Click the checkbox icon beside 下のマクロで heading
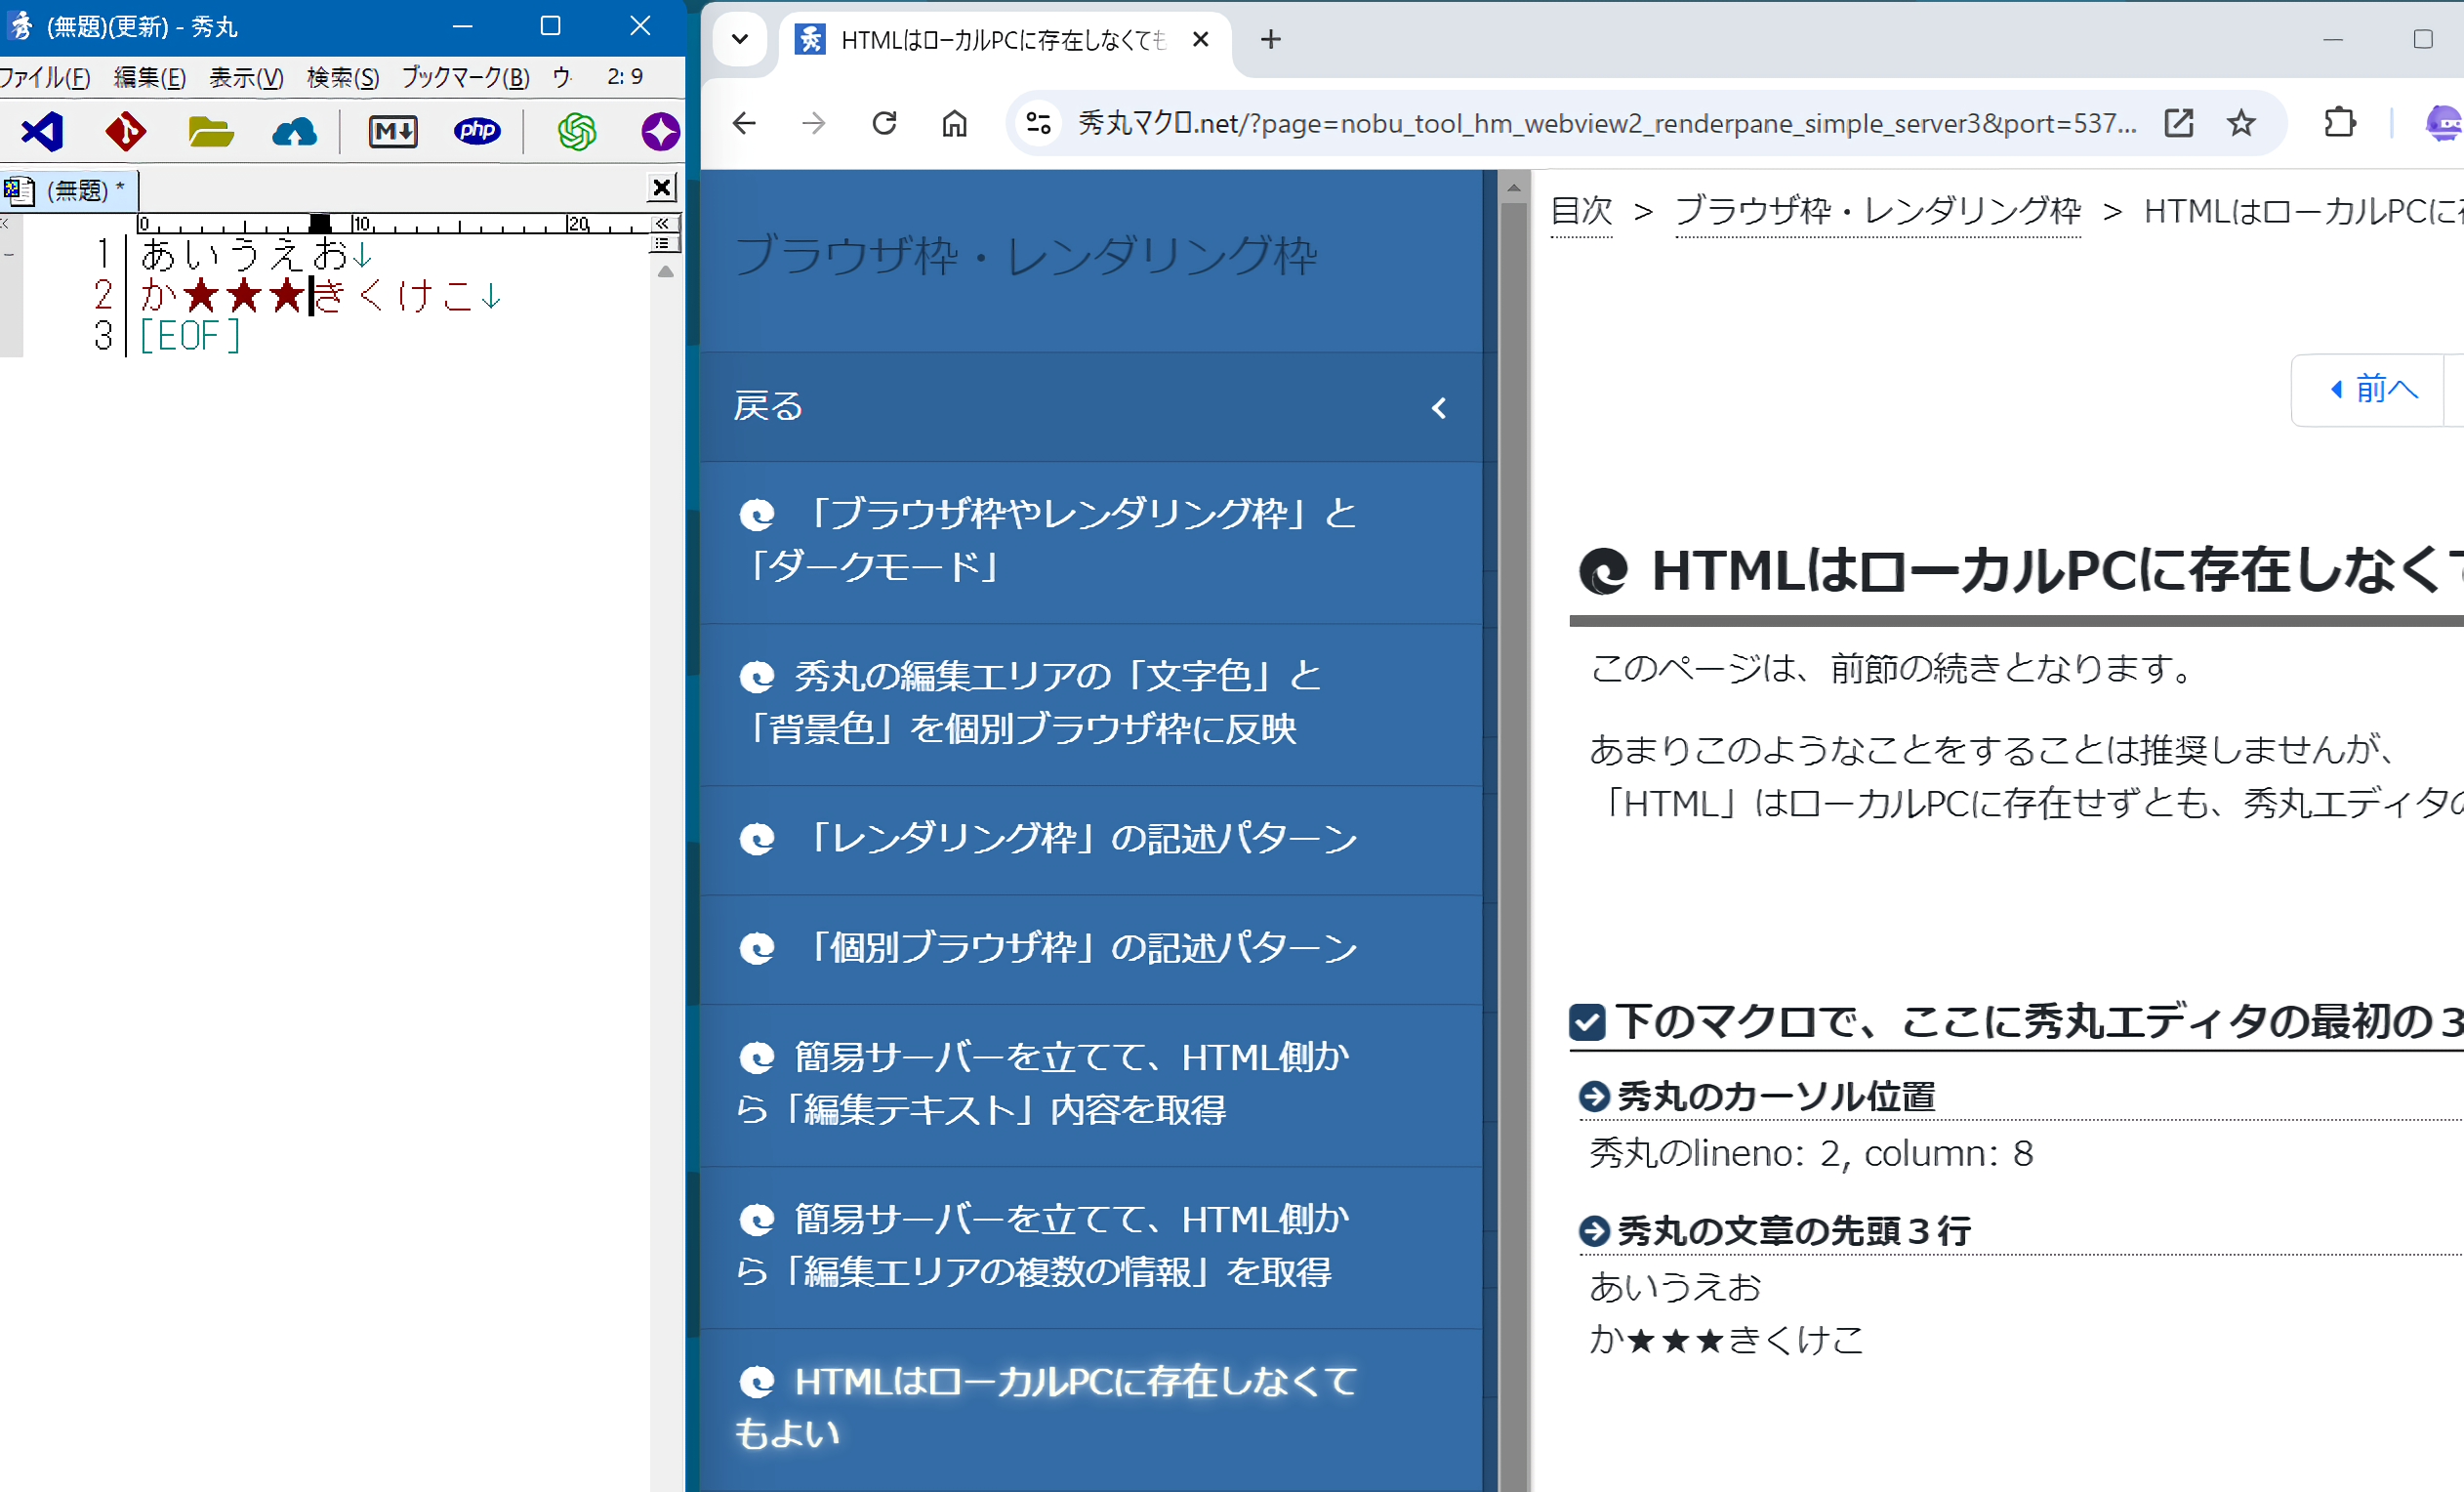2464x1492 pixels. pos(1587,1022)
